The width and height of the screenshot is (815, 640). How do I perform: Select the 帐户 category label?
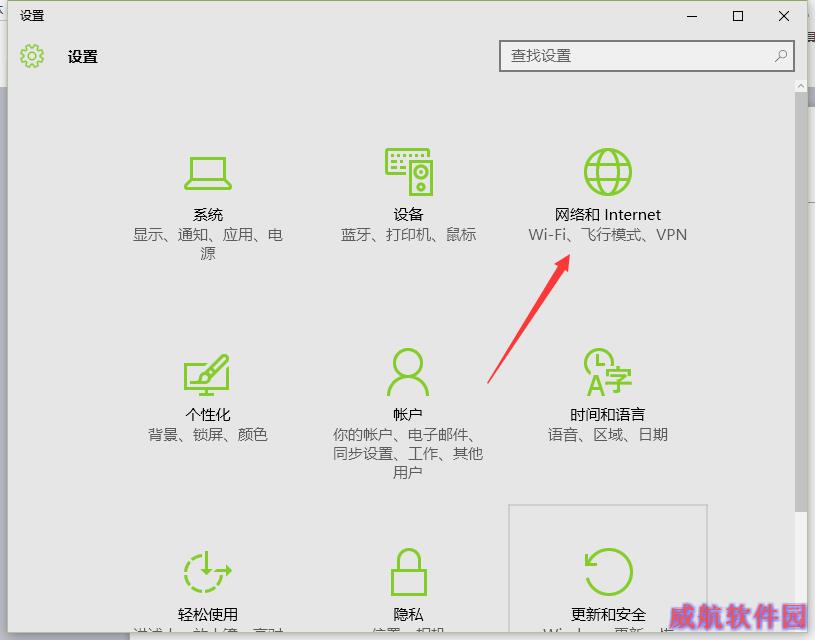[x=408, y=414]
